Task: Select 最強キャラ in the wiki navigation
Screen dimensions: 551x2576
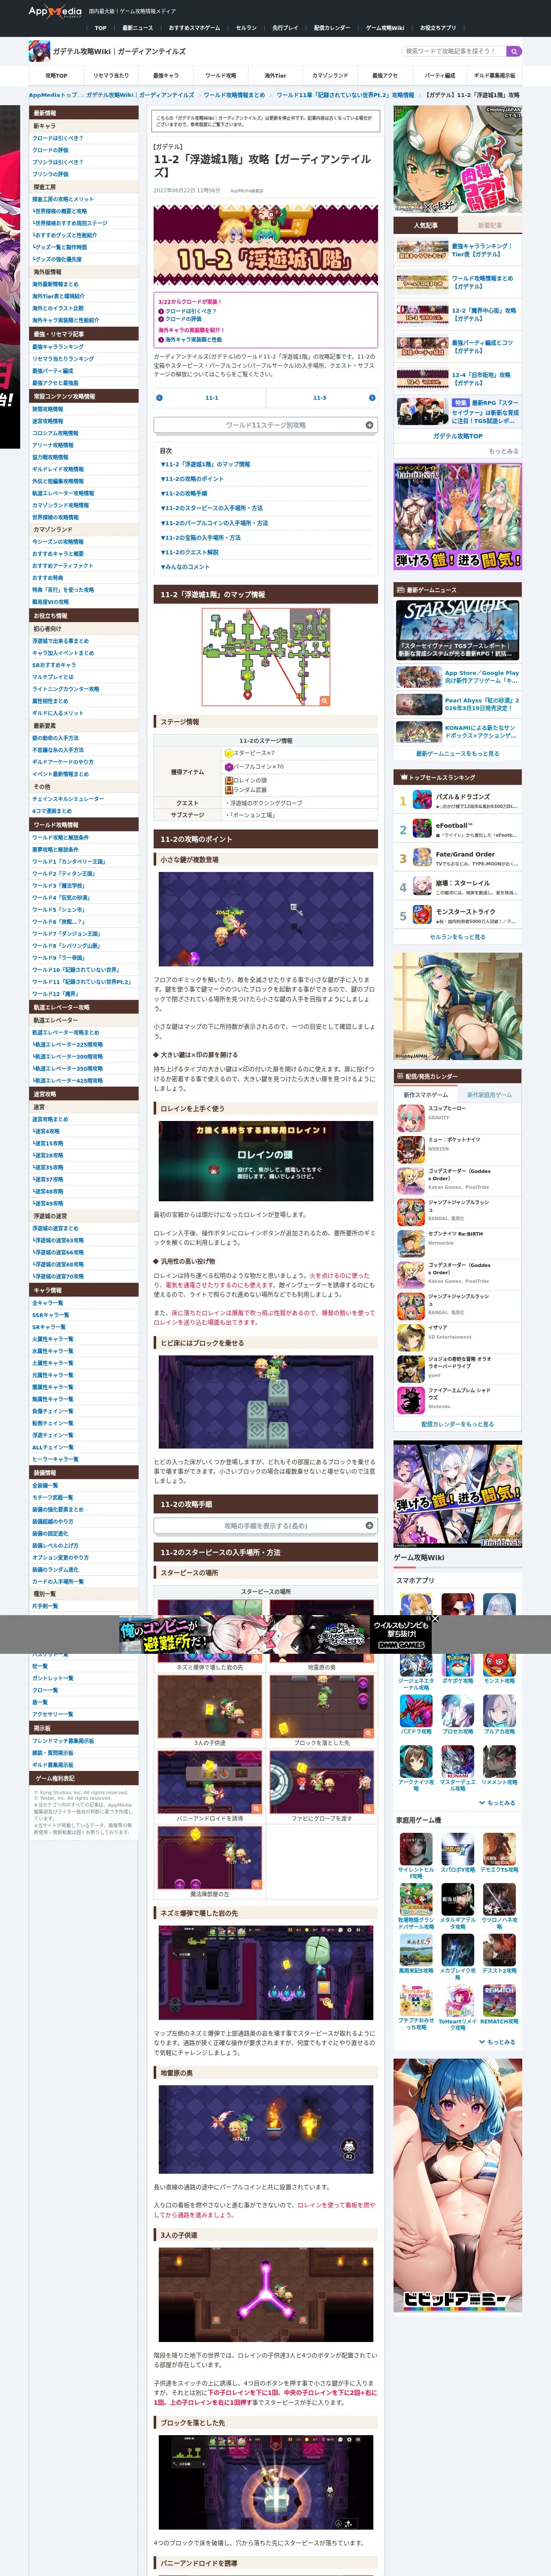Action: [x=165, y=75]
